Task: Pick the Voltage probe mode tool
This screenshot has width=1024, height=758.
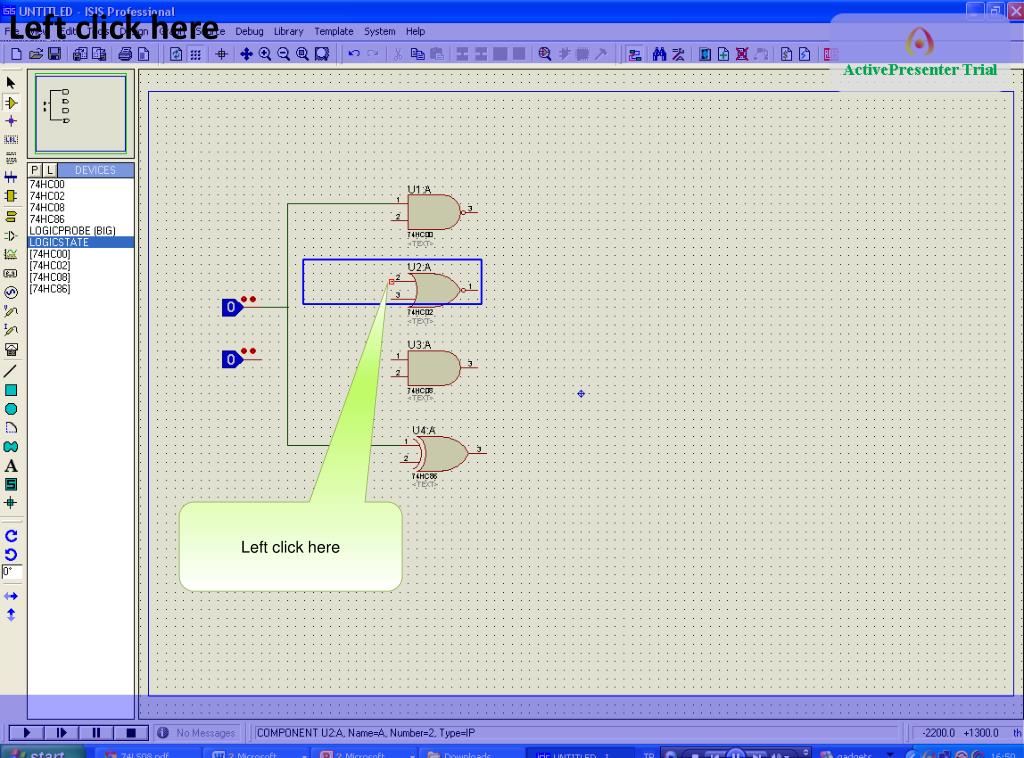Action: coord(10,311)
